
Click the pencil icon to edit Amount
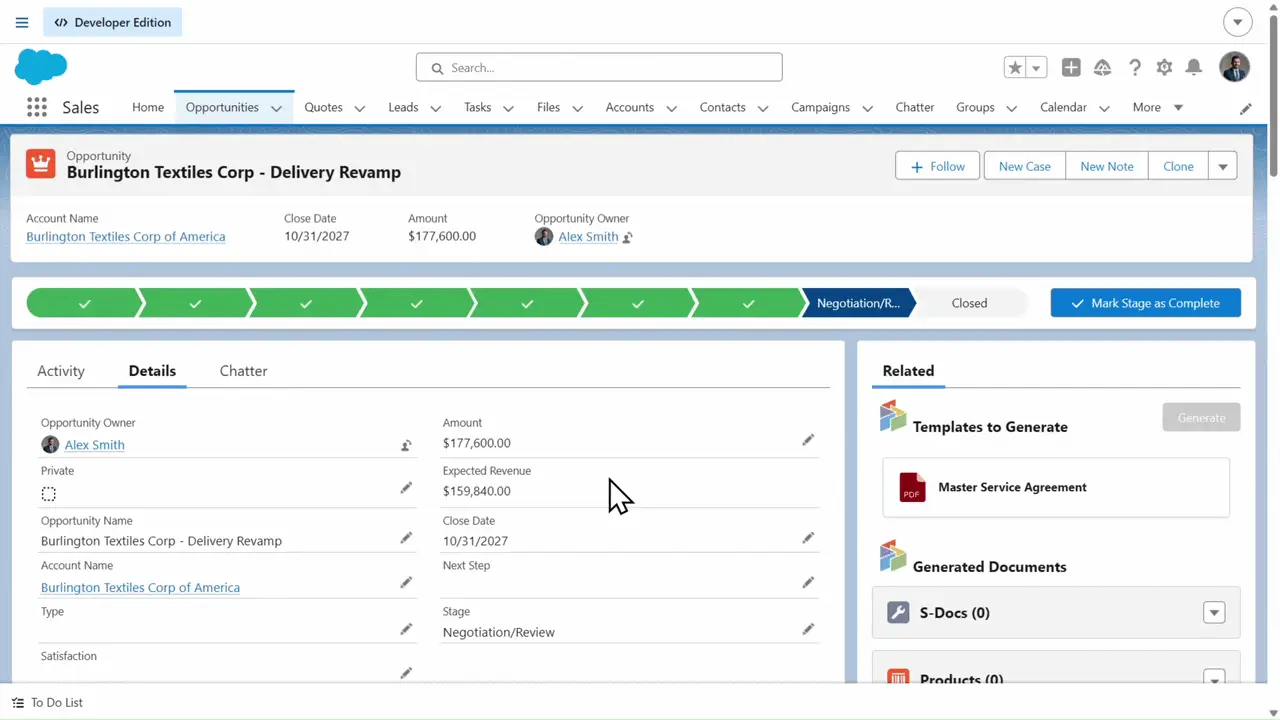click(808, 440)
